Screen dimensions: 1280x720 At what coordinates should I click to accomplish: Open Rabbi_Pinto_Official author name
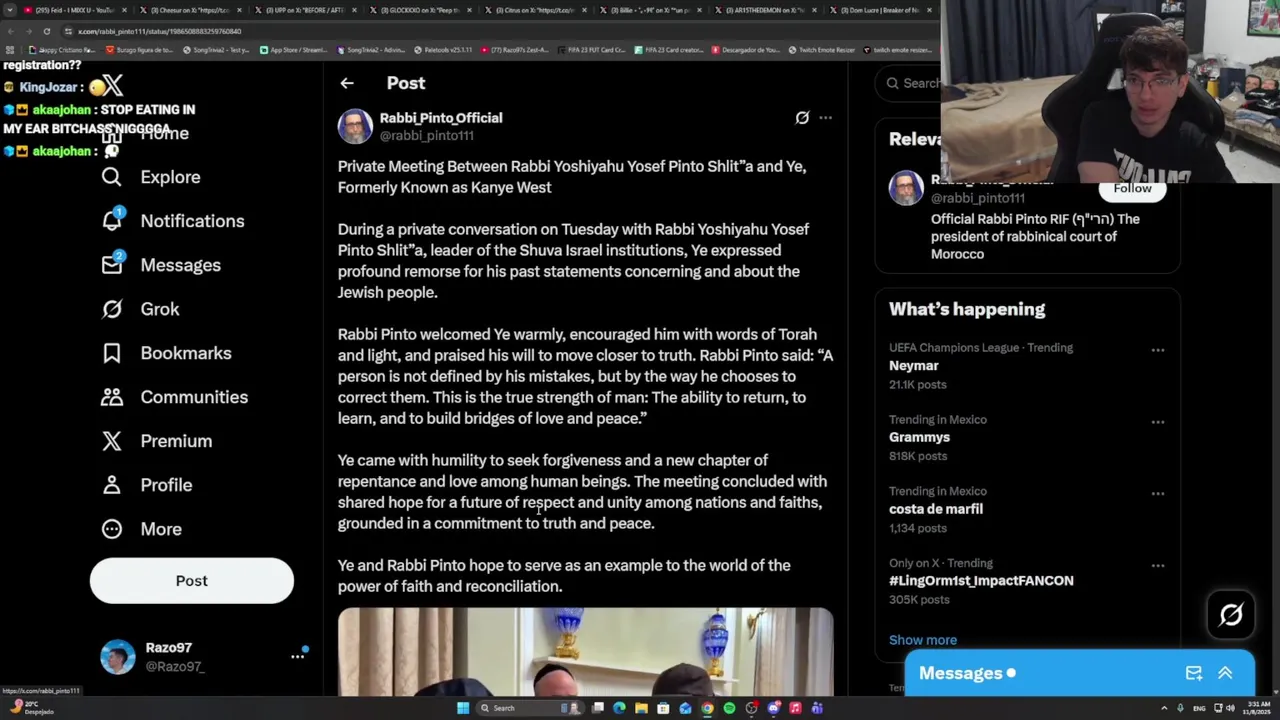(x=441, y=118)
